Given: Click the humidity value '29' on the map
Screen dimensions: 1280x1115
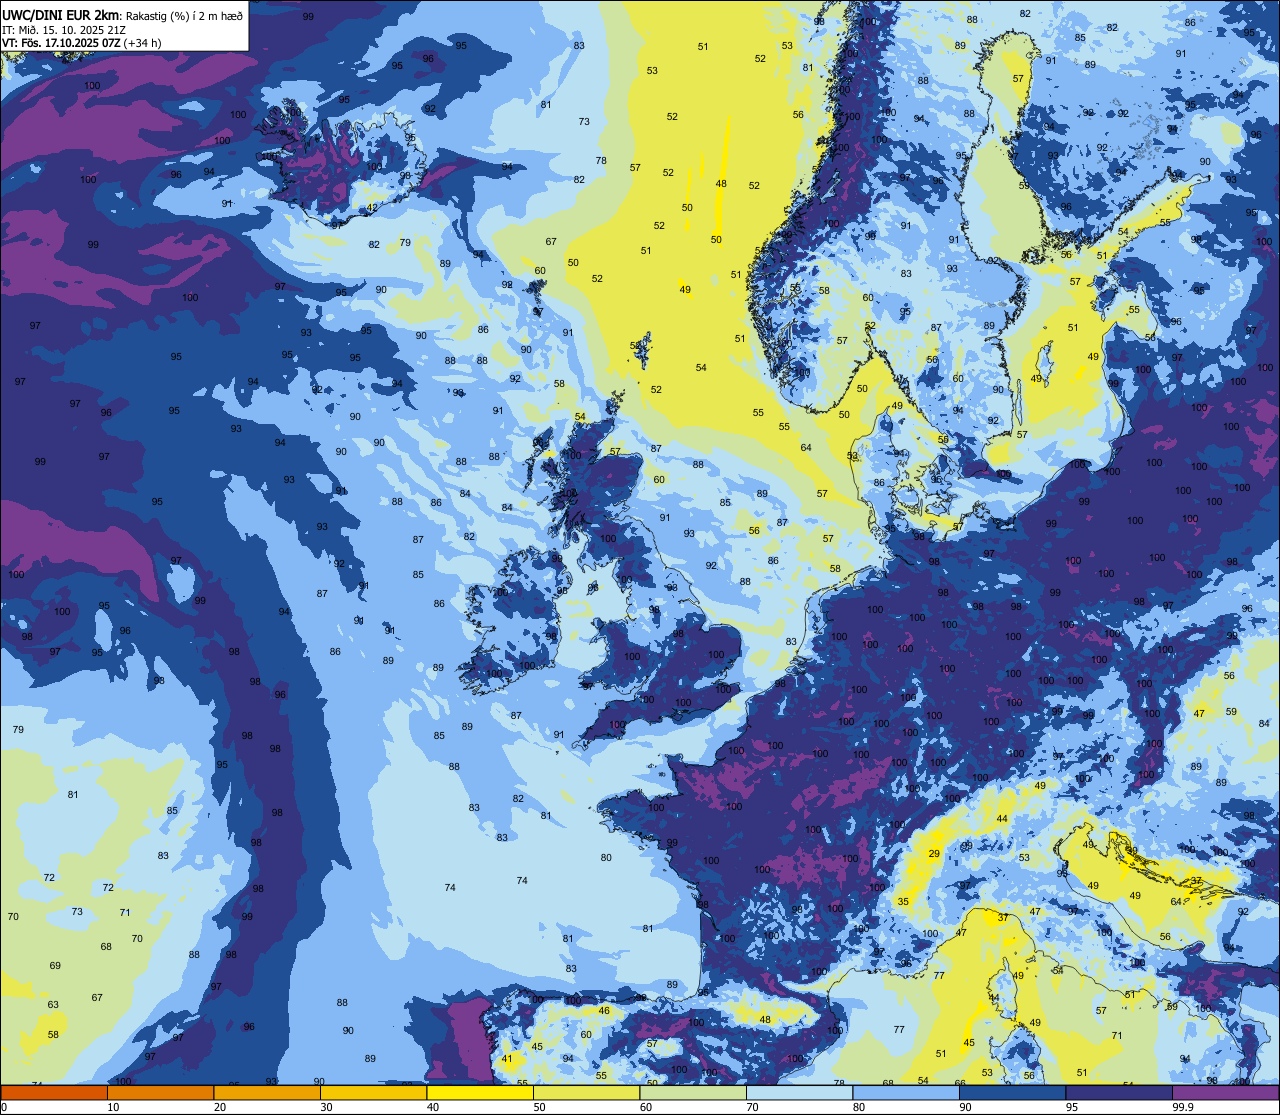Looking at the screenshot, I should 934,854.
